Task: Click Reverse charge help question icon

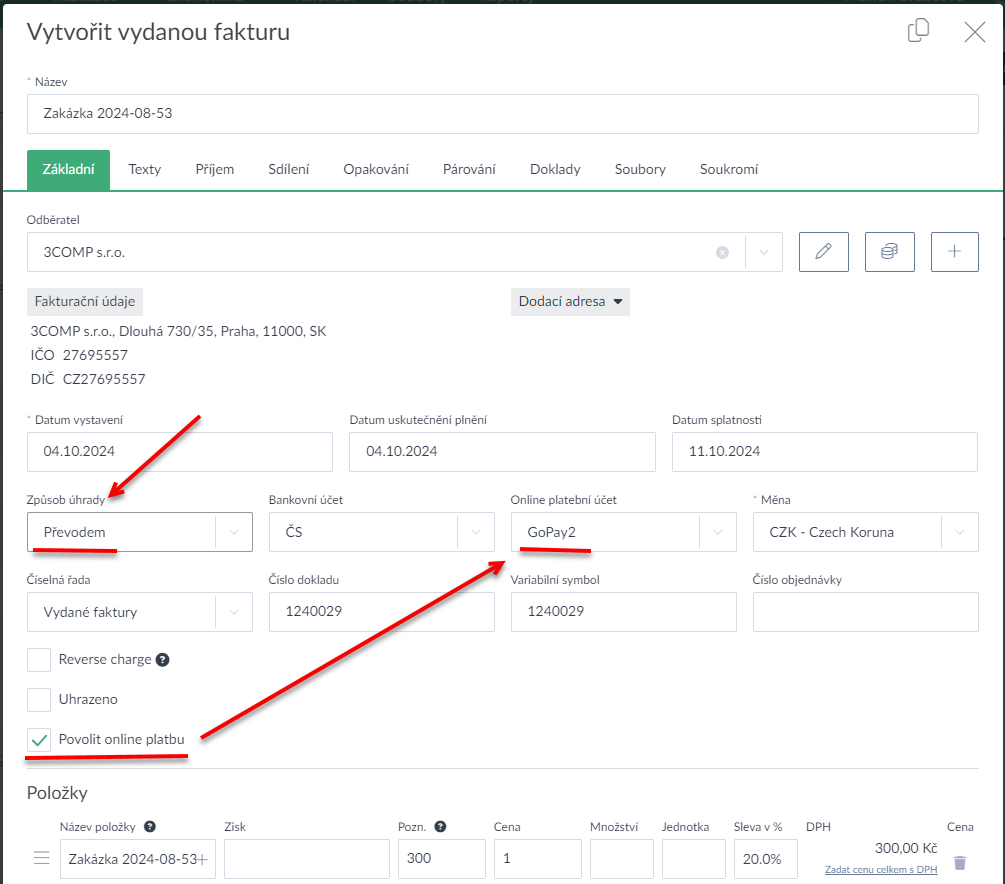Action: click(x=163, y=660)
